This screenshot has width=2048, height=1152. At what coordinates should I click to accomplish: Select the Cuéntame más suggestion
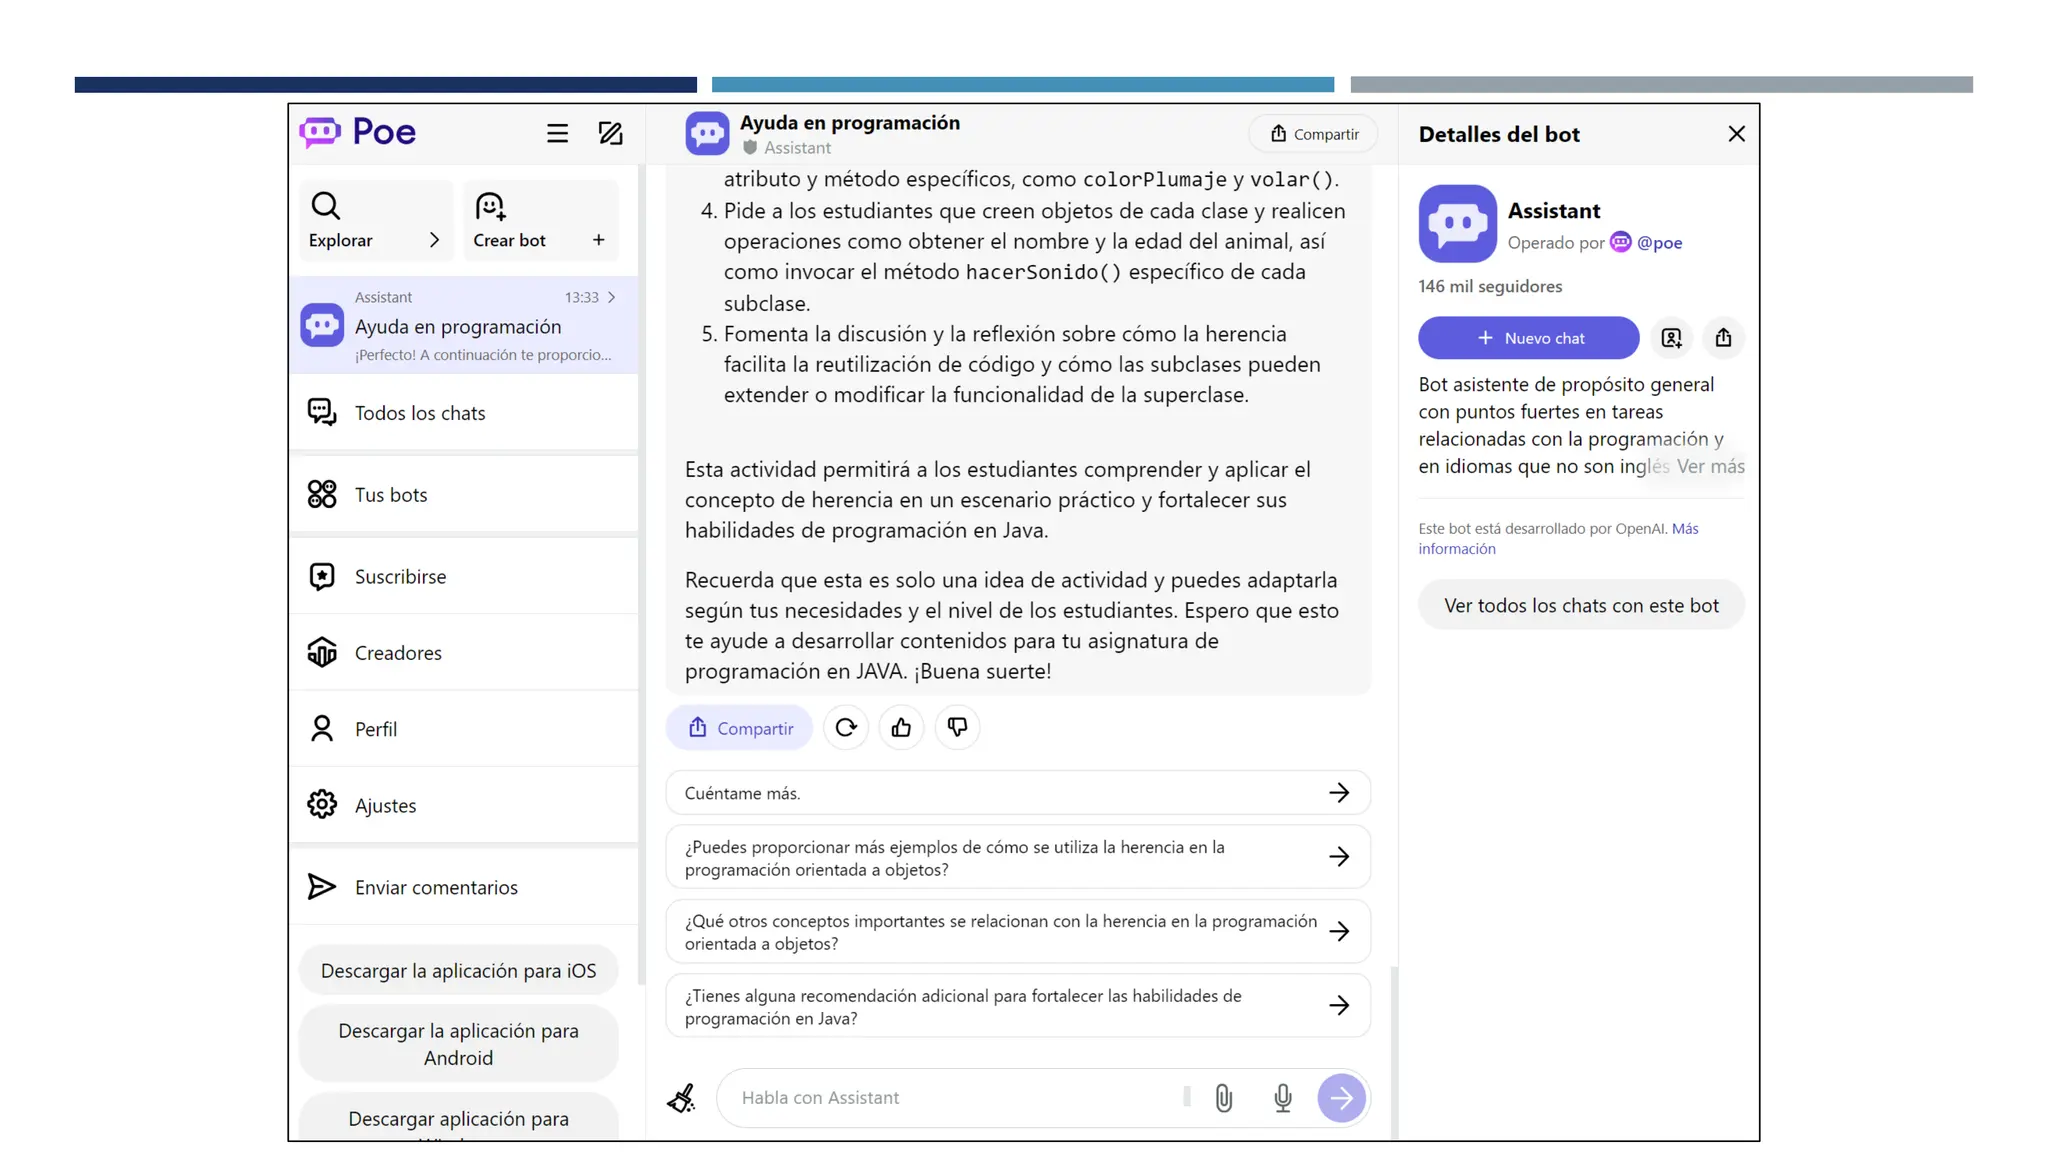coord(1017,793)
